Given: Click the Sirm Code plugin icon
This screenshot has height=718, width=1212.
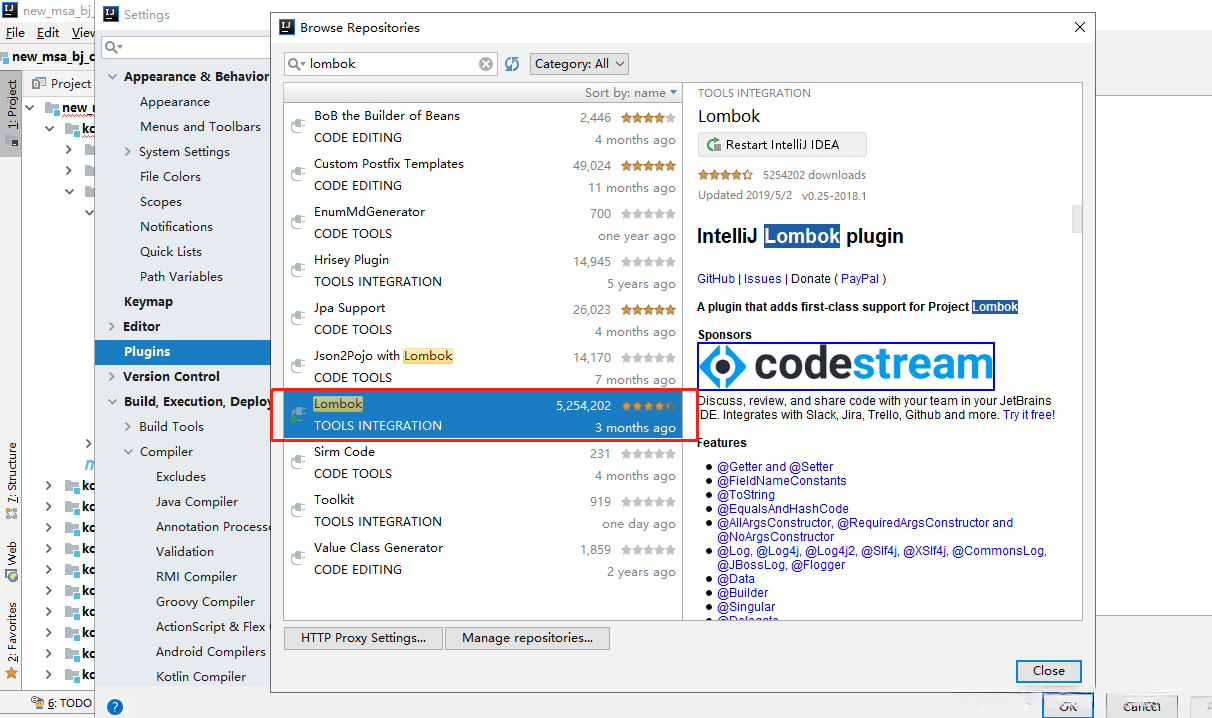Looking at the screenshot, I should pos(297,462).
